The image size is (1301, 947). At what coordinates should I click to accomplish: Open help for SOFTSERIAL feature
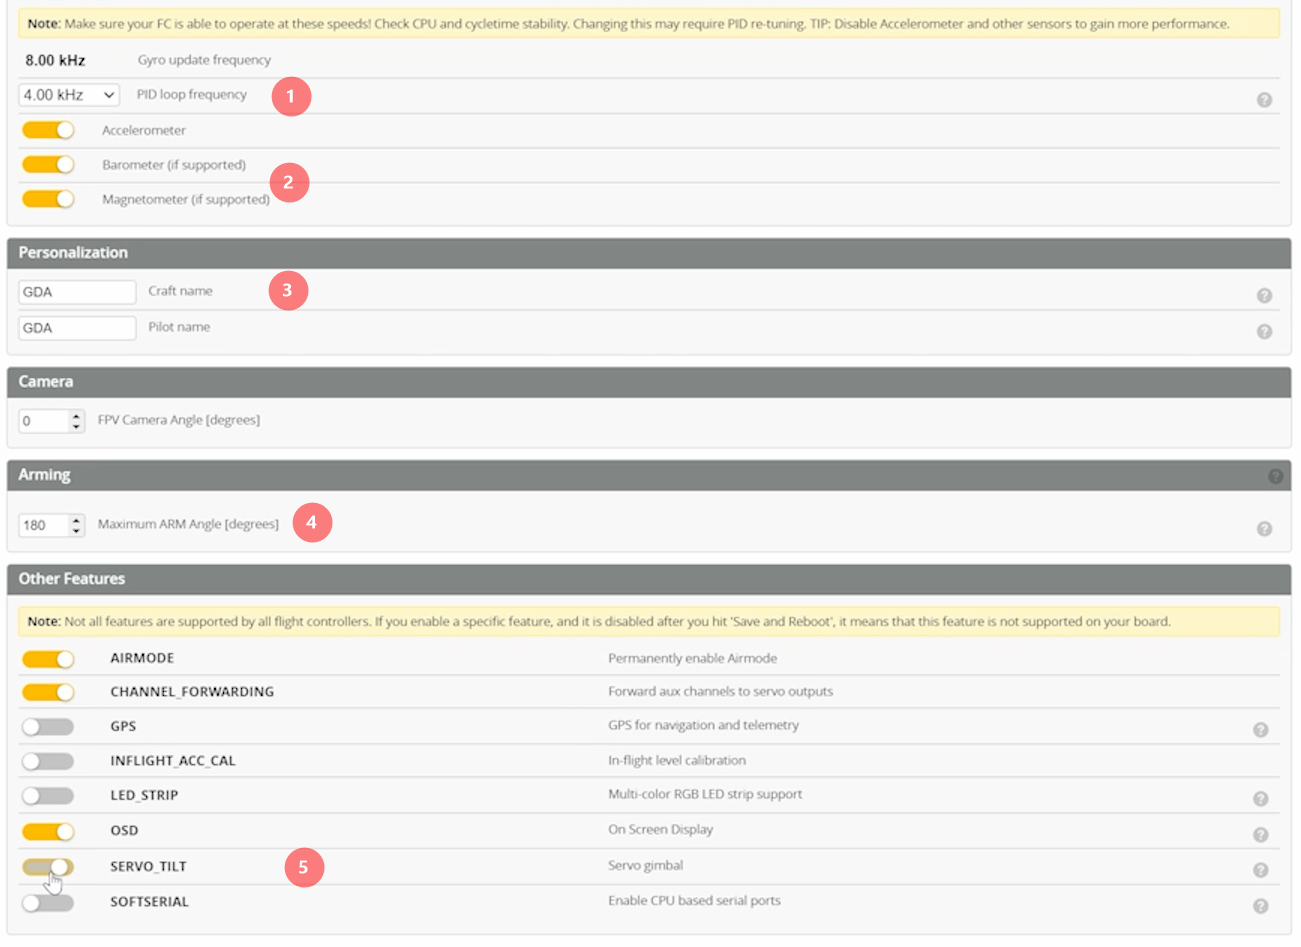(x=1260, y=906)
